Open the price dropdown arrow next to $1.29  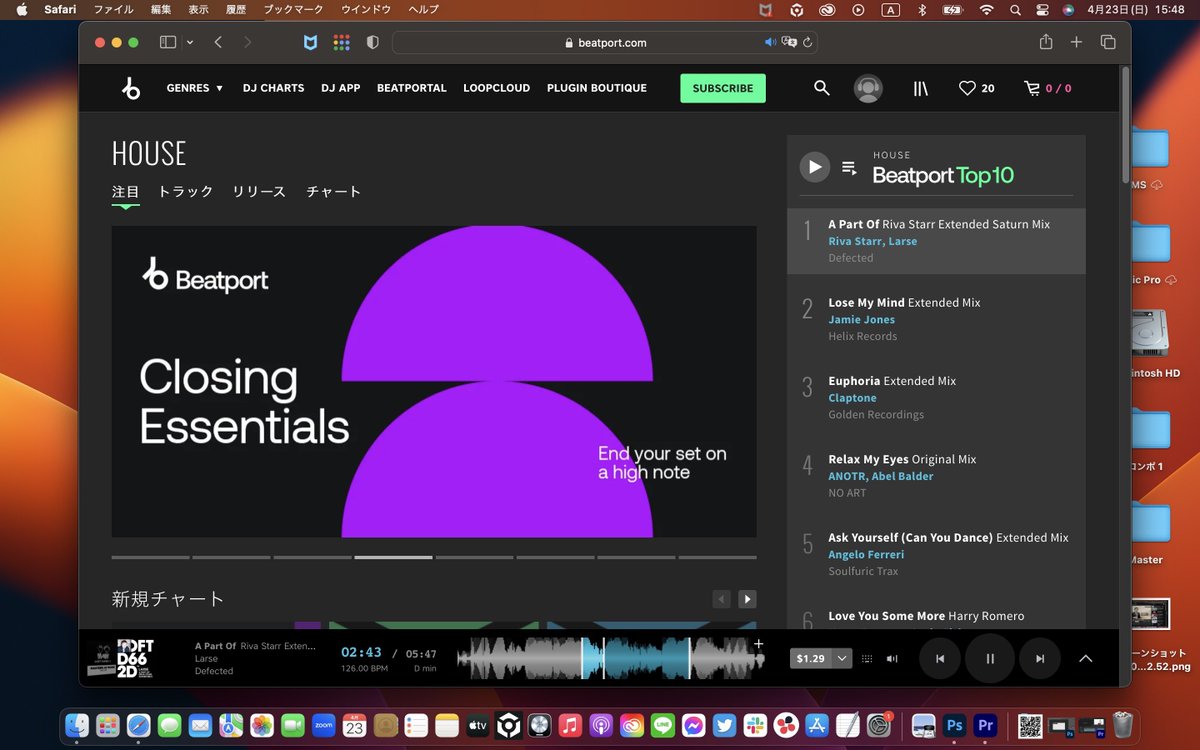click(x=842, y=659)
